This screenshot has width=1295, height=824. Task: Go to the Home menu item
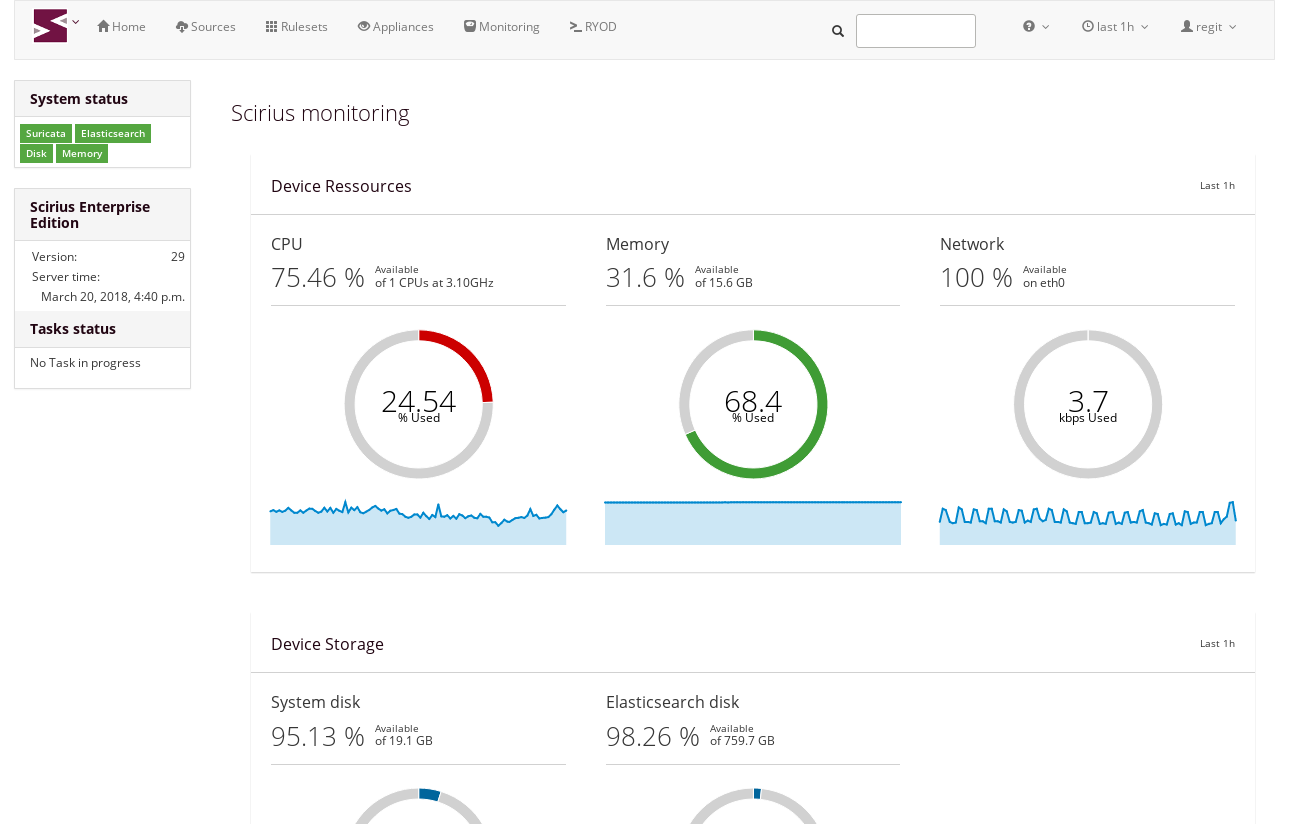(121, 27)
